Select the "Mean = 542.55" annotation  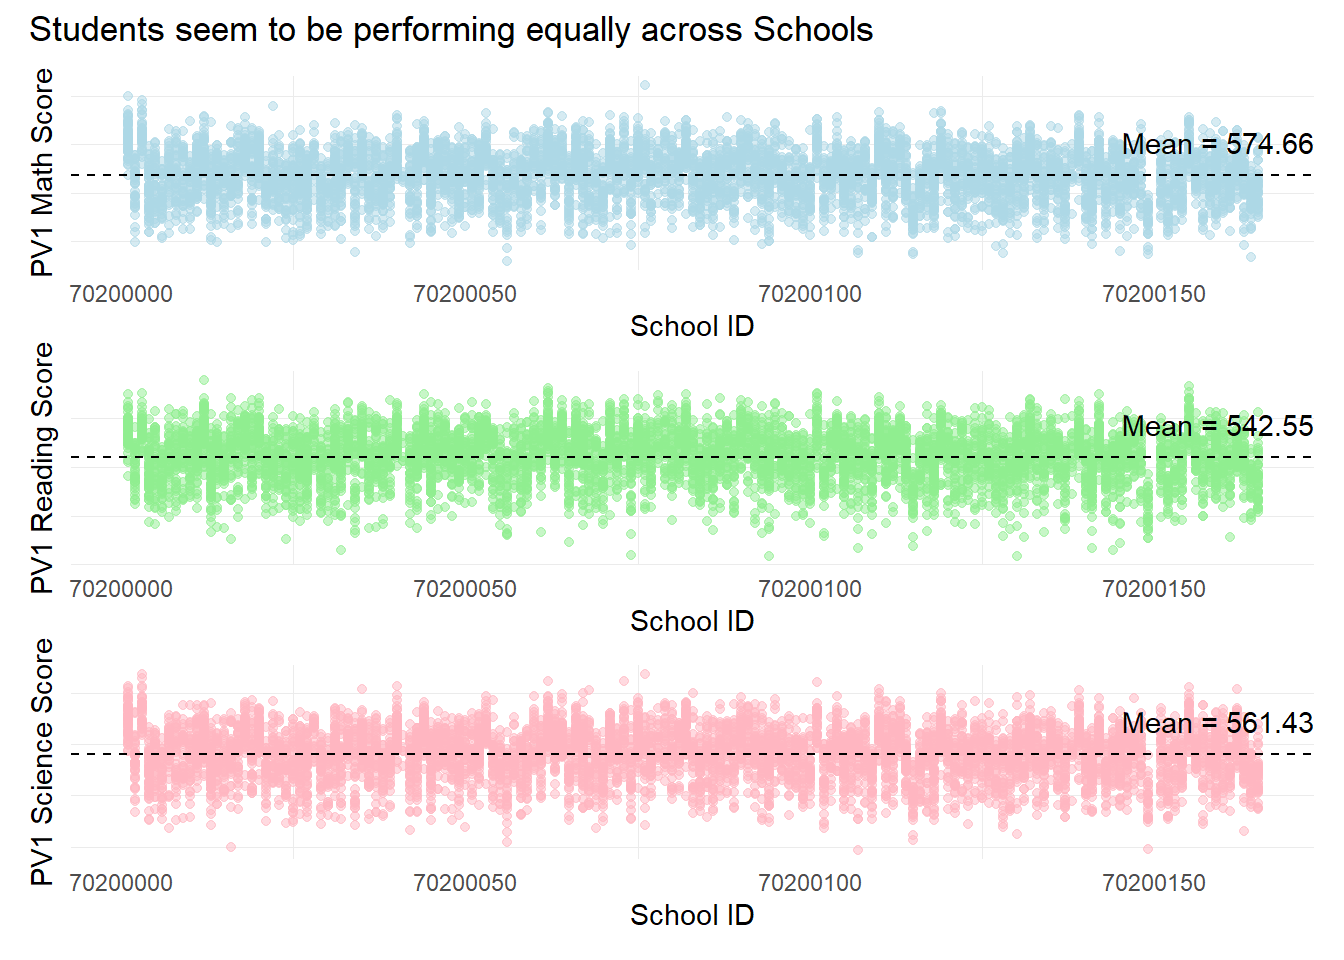[1217, 427]
